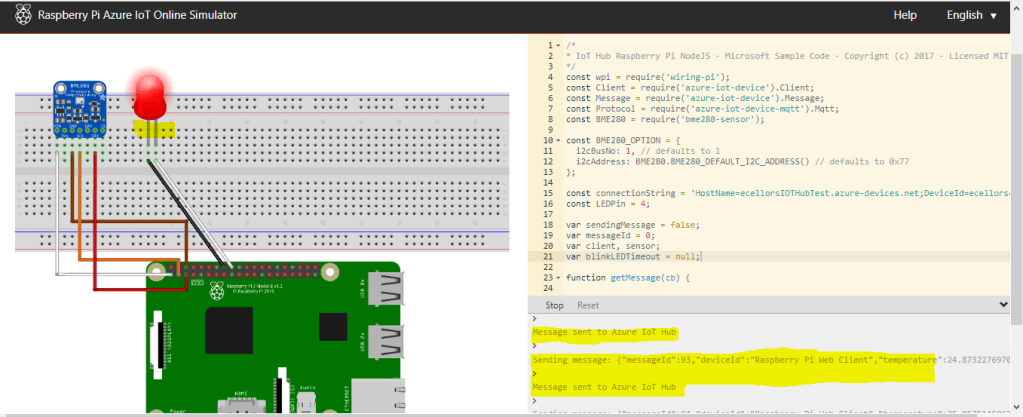Fold the BME280_OPTION block at line 10
The width and height of the screenshot is (1023, 417).
(557, 140)
